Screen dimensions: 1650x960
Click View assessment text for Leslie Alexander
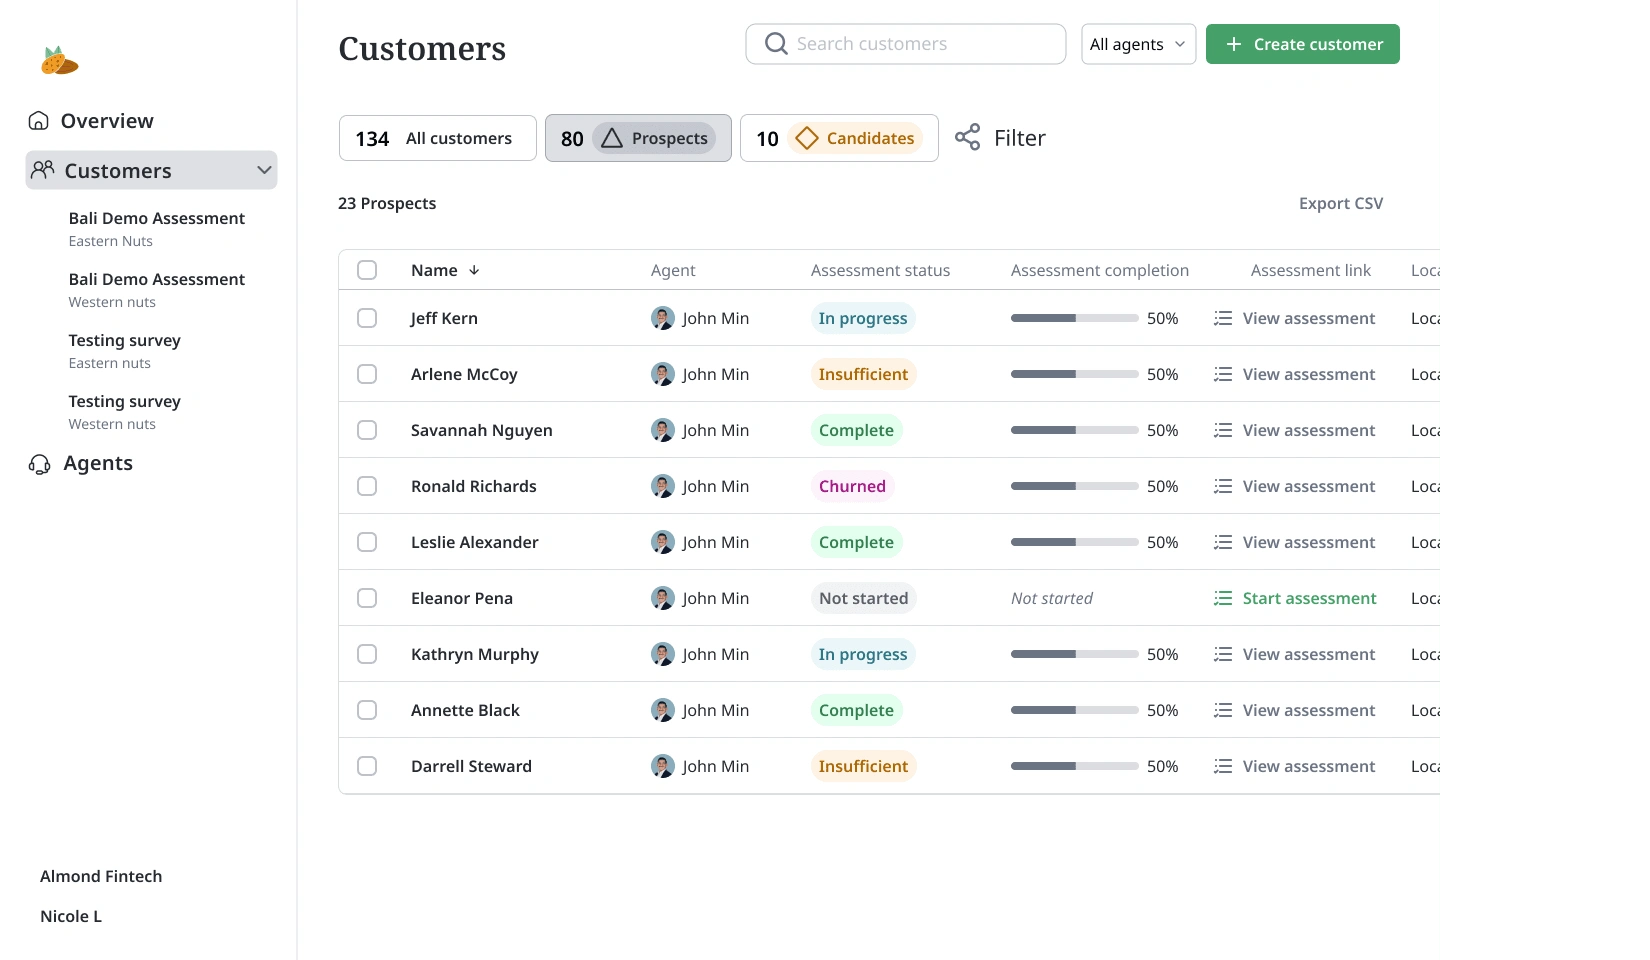(x=1309, y=542)
